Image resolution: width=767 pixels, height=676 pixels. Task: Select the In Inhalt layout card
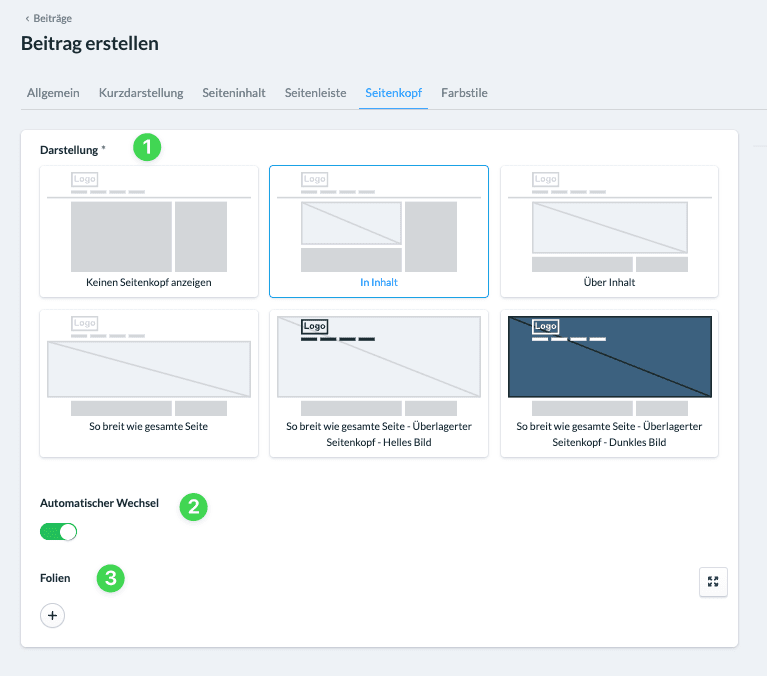click(x=379, y=231)
